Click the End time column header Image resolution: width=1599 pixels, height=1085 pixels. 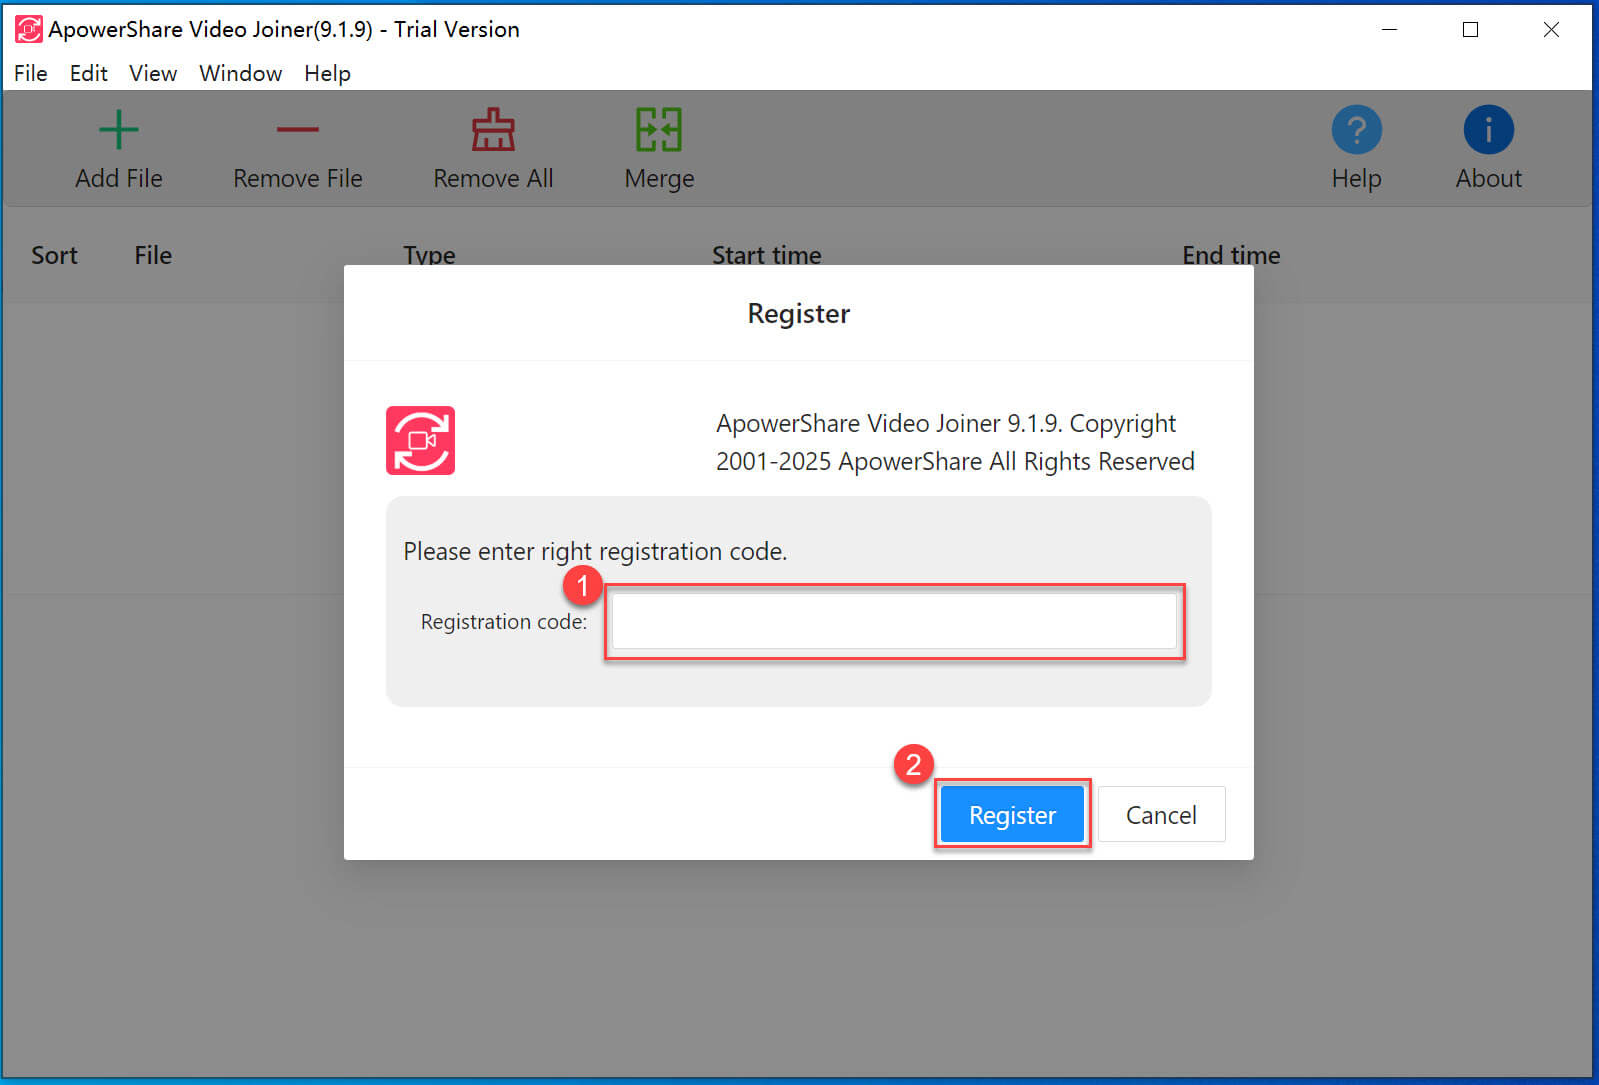click(1230, 255)
